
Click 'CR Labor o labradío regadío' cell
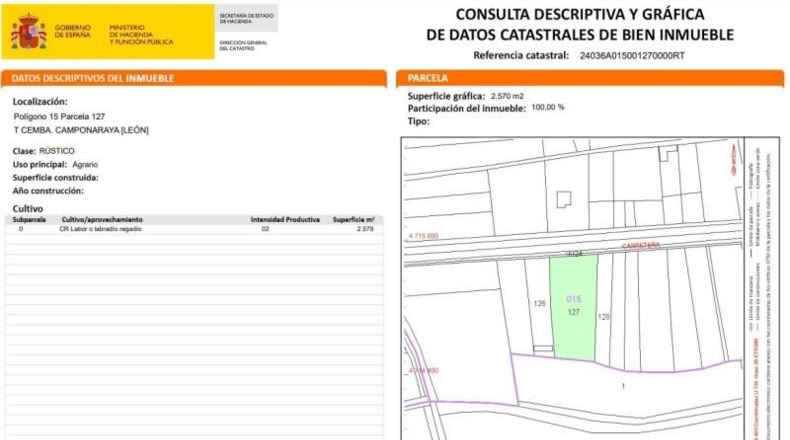click(x=100, y=229)
